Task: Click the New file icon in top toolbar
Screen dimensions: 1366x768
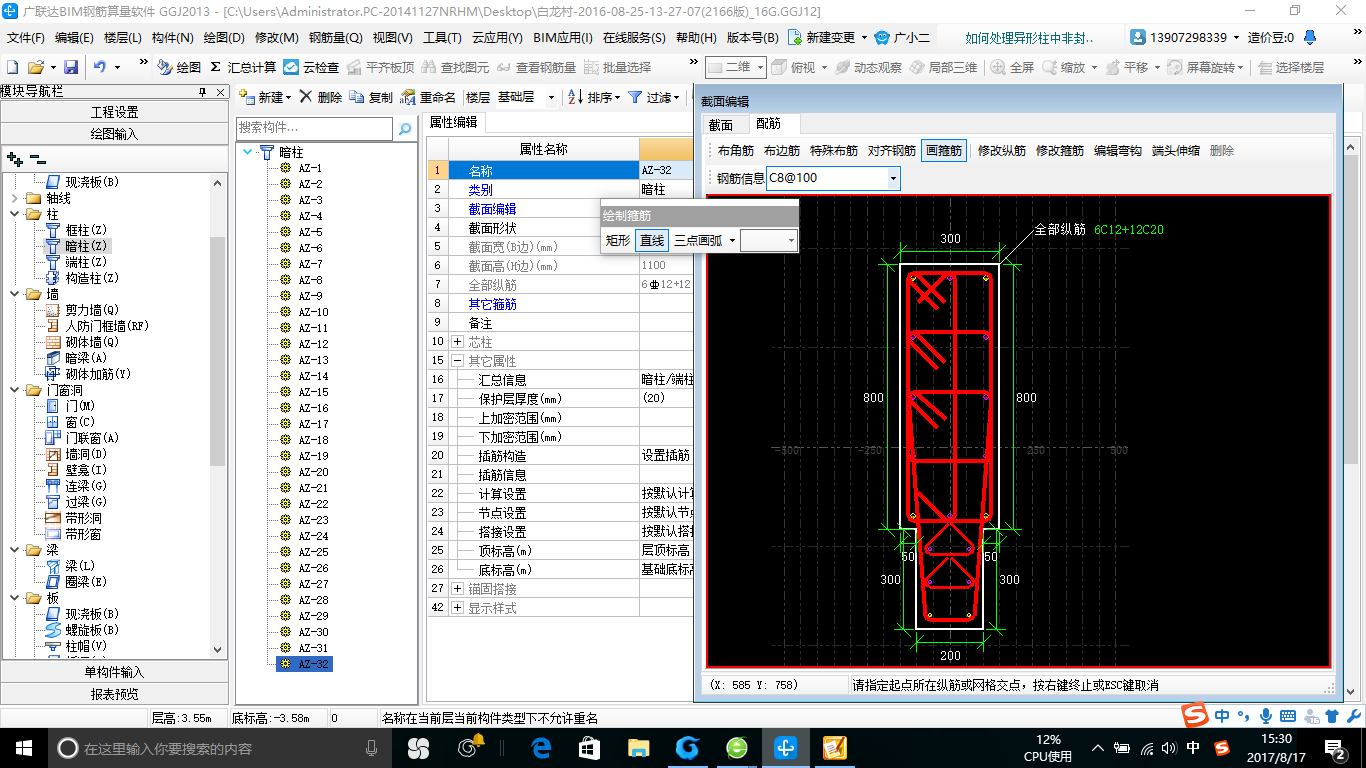Action: pyautogui.click(x=12, y=67)
